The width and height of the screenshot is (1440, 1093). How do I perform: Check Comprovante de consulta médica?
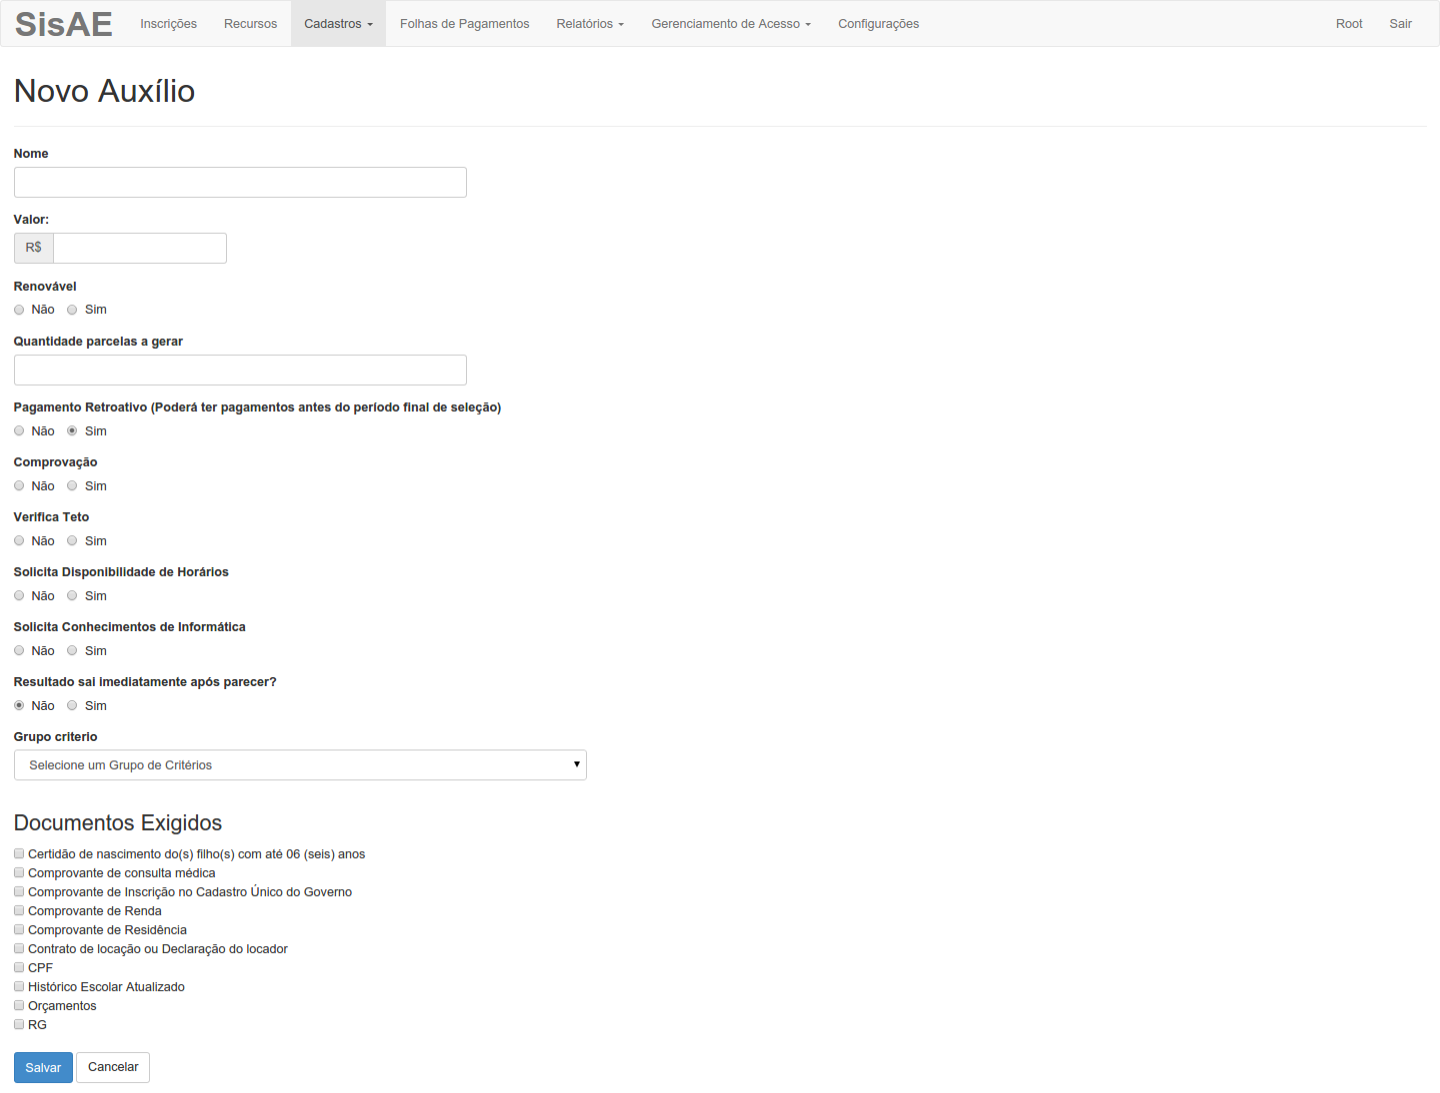19,873
